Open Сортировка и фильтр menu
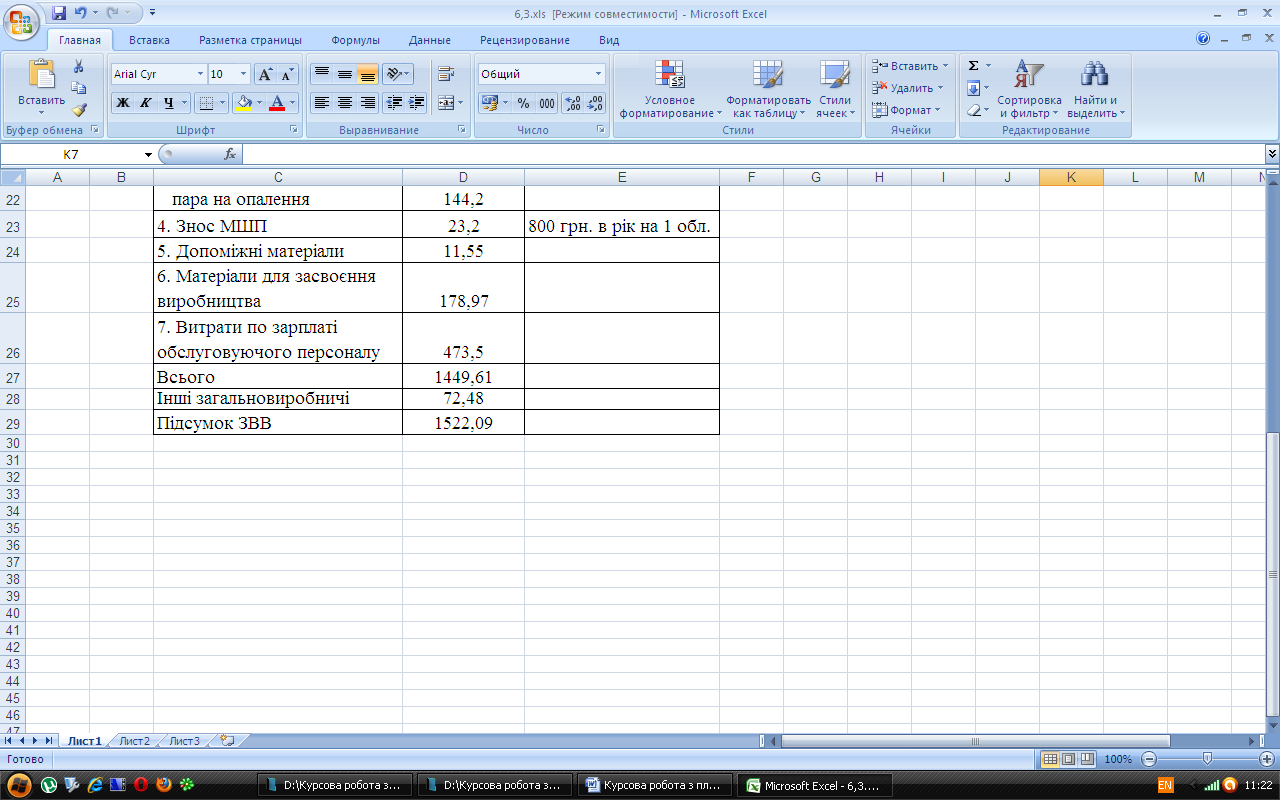 click(x=1029, y=89)
